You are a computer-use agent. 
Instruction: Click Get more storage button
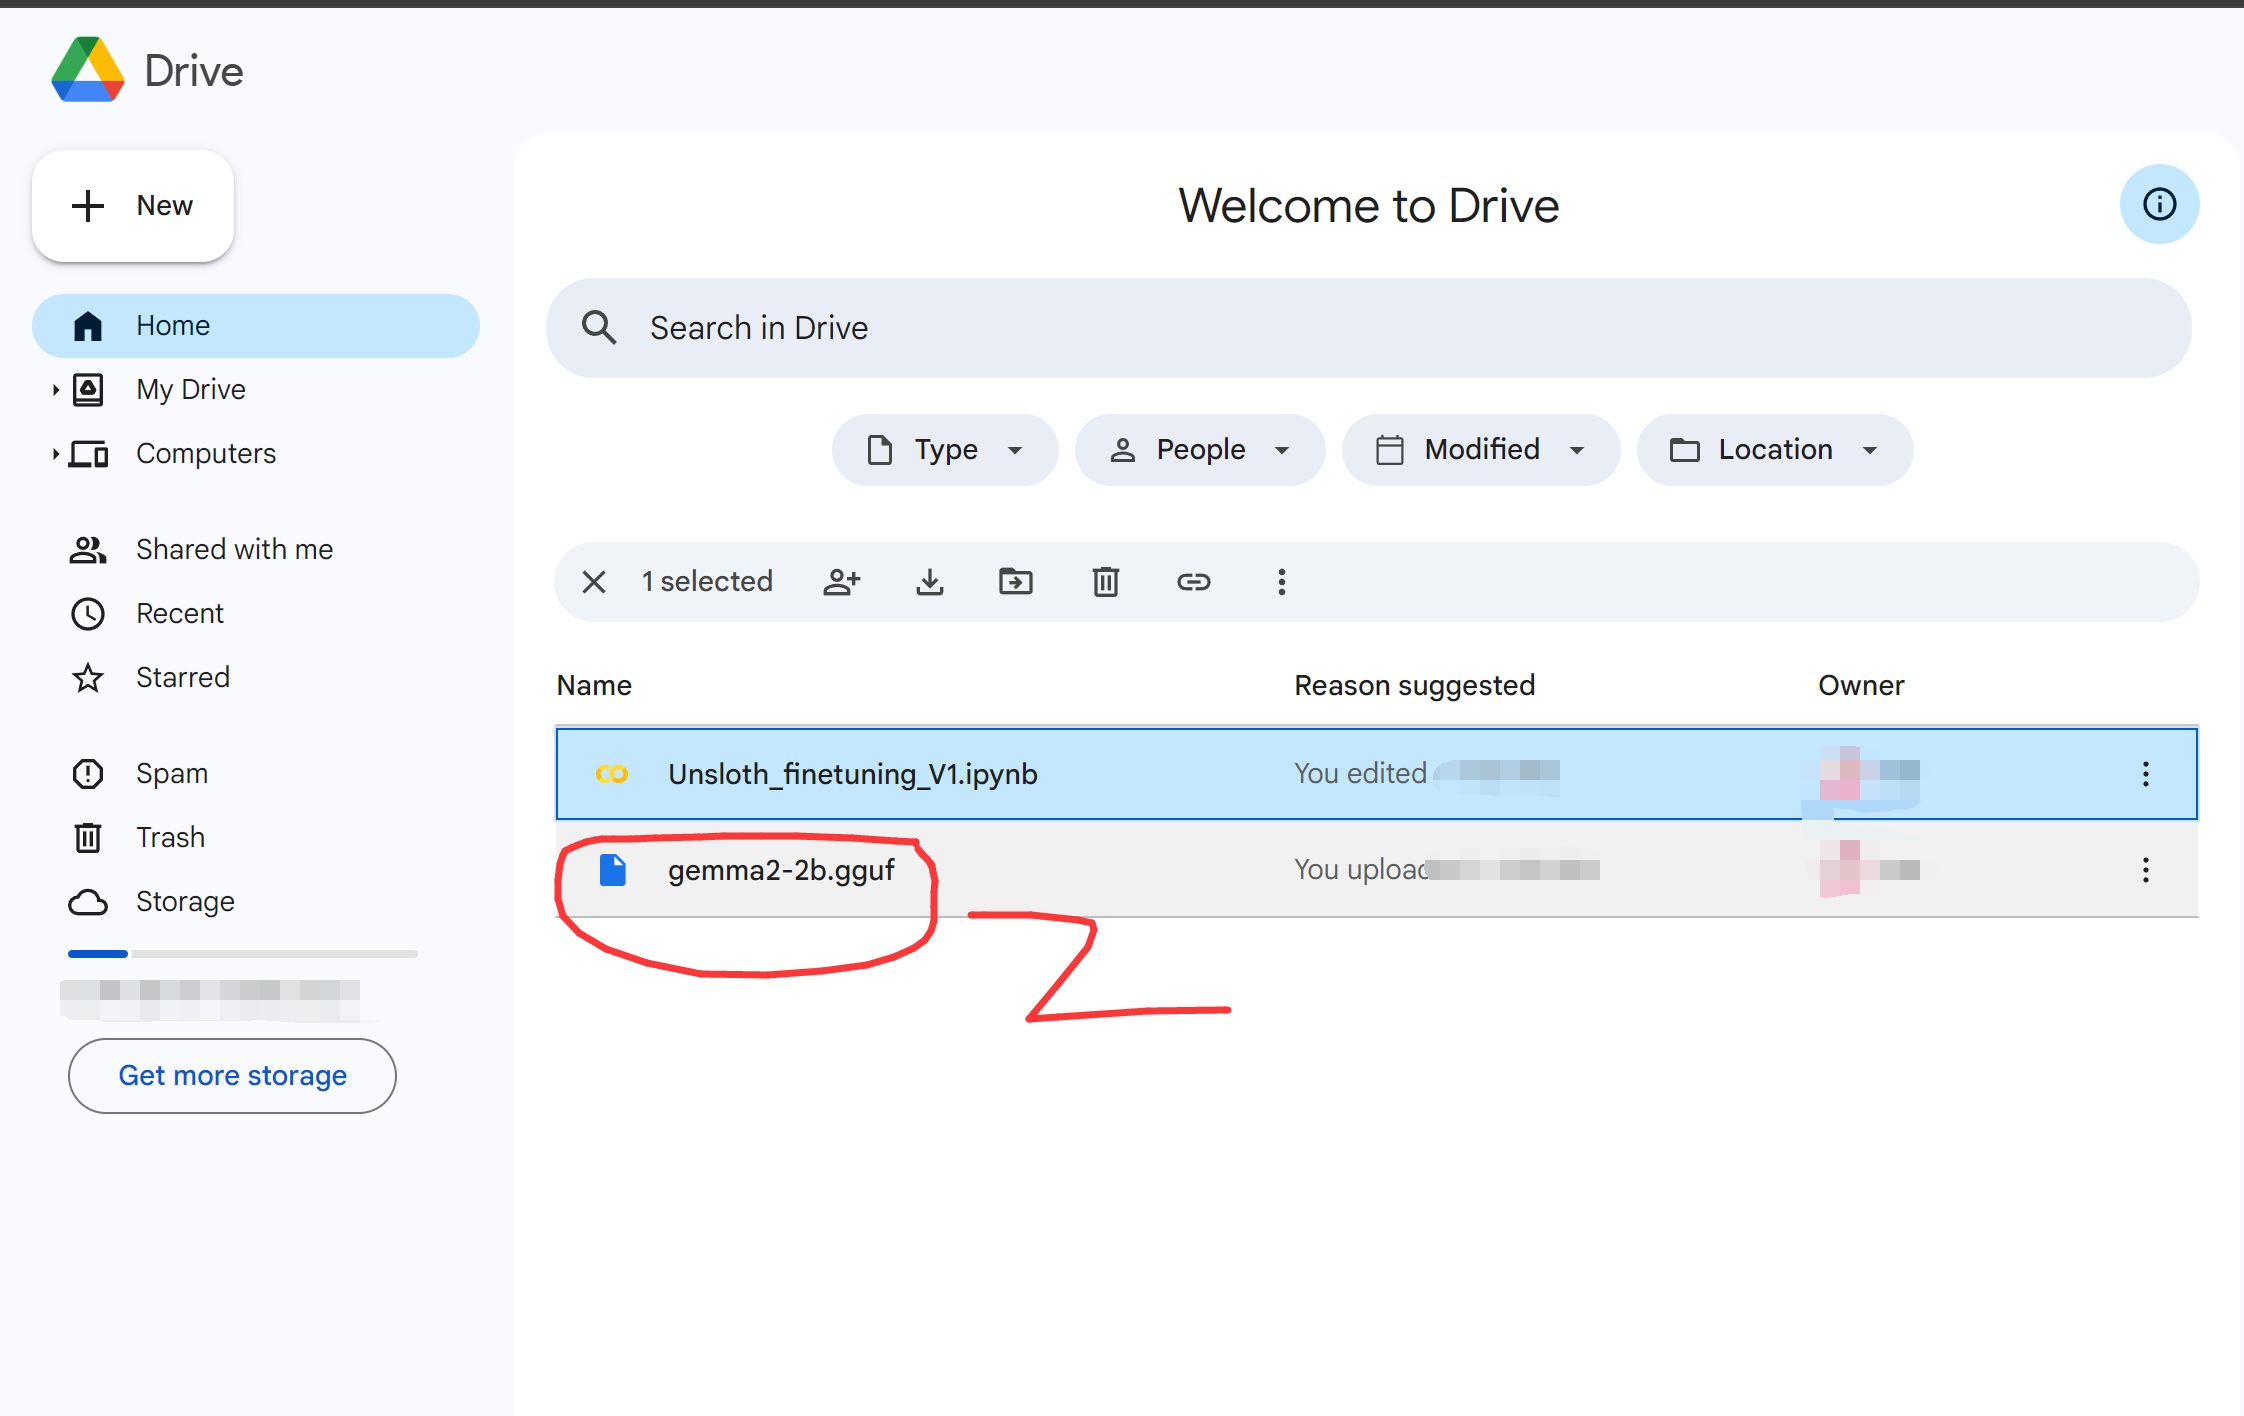[232, 1076]
